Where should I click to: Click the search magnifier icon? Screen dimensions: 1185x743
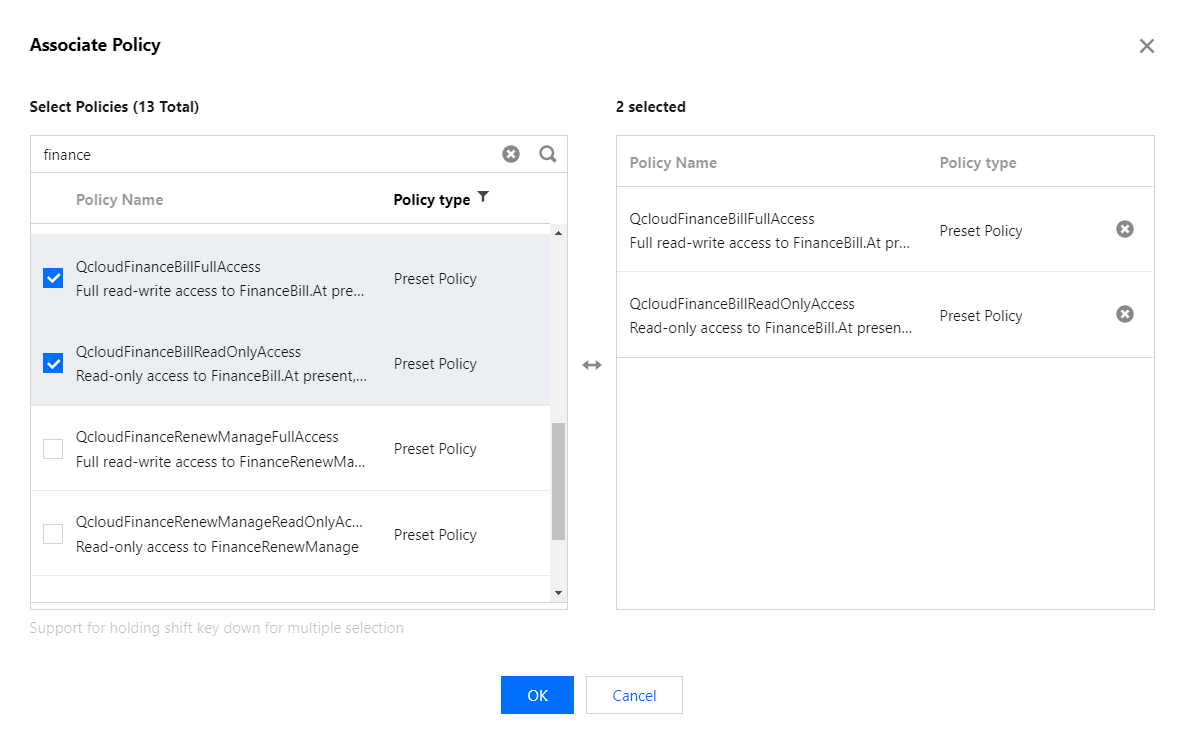[547, 154]
